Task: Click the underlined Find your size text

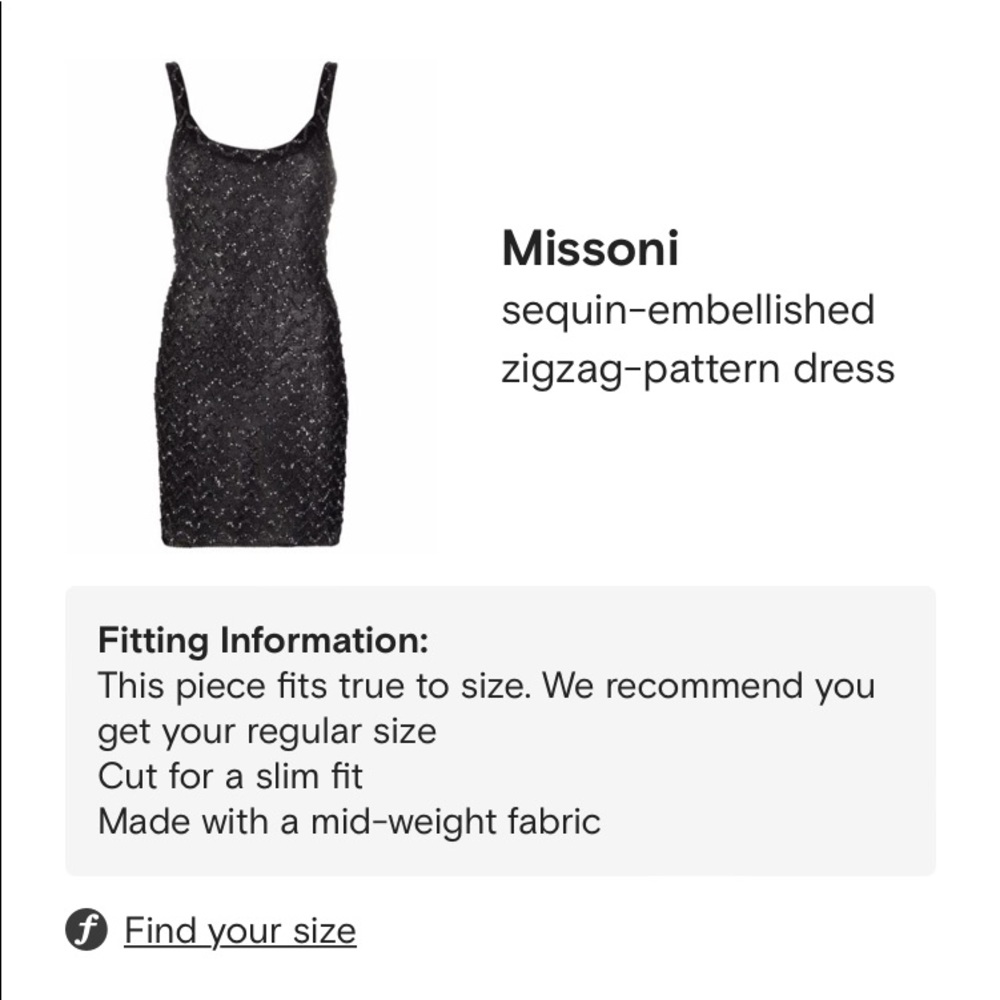Action: 237,930
